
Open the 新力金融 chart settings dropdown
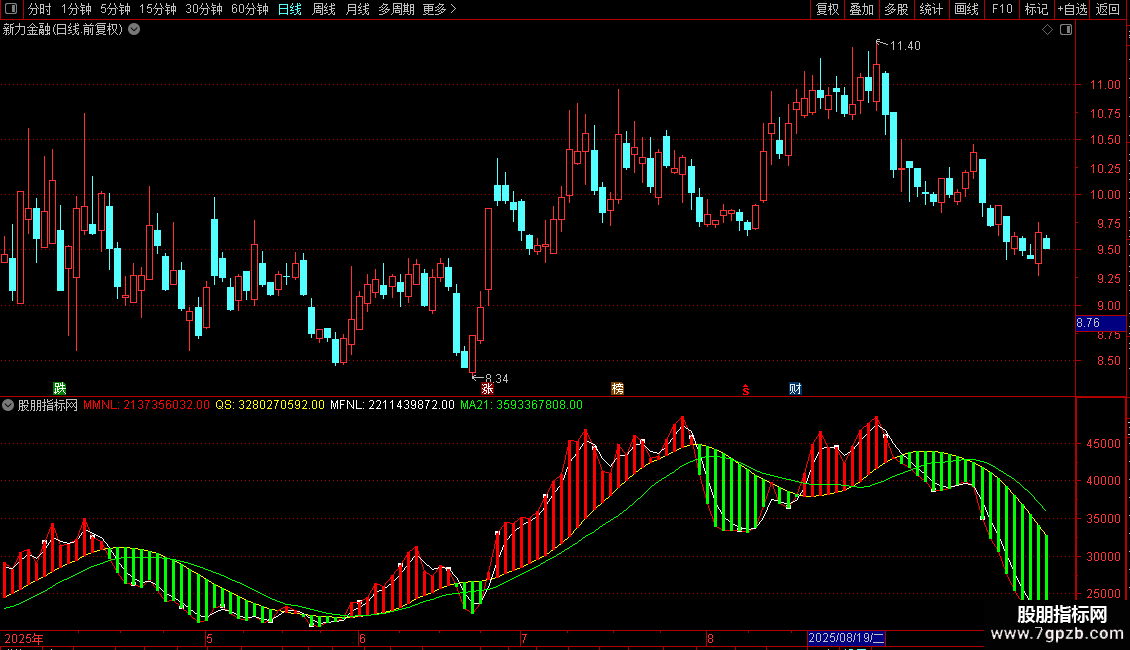click(x=134, y=30)
